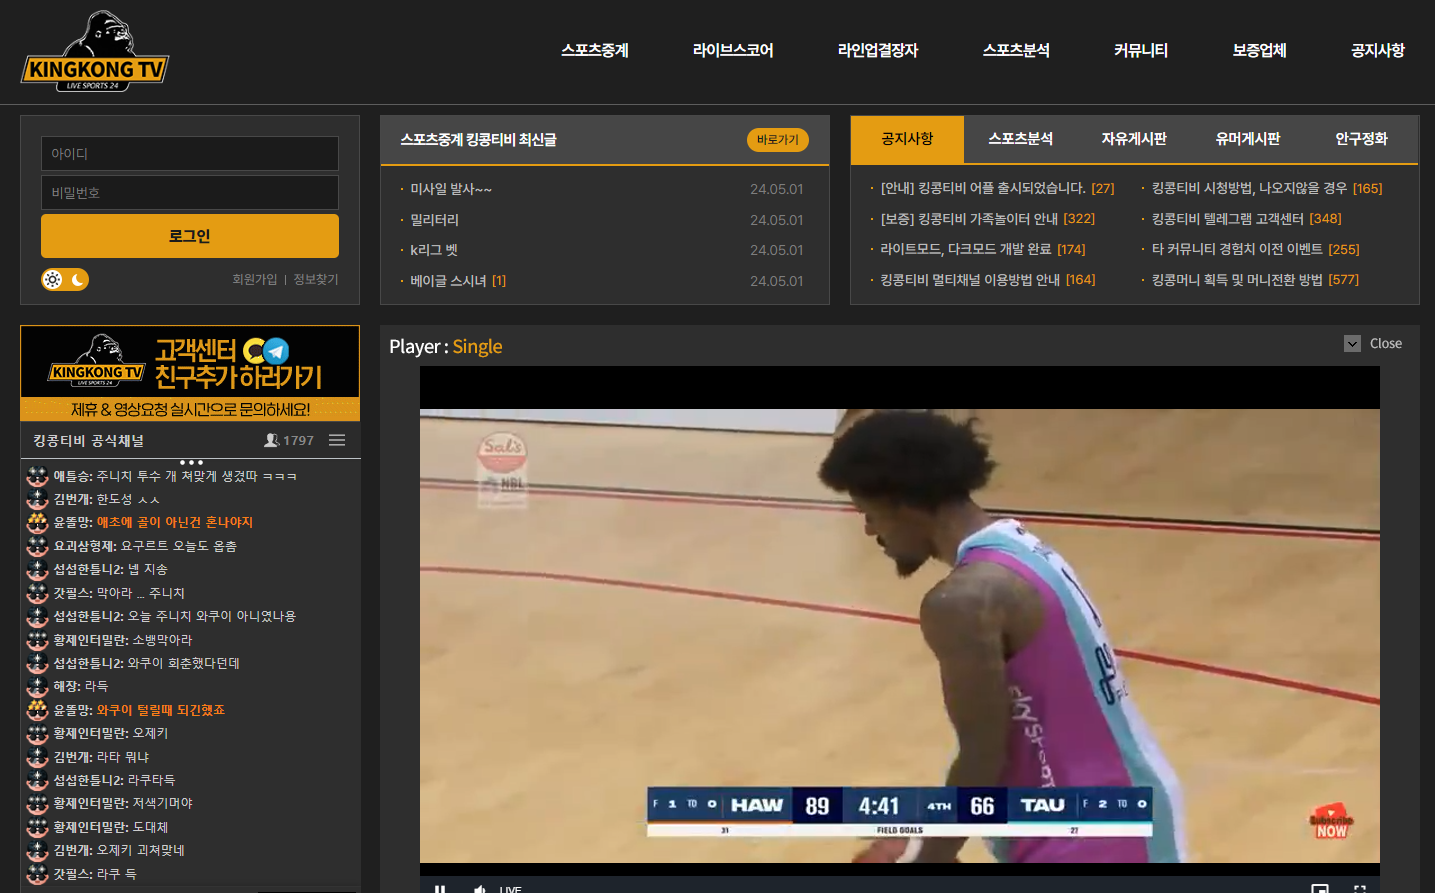This screenshot has height=893, width=1435.
Task: Click the chat drag handle dots
Action: 191,462
